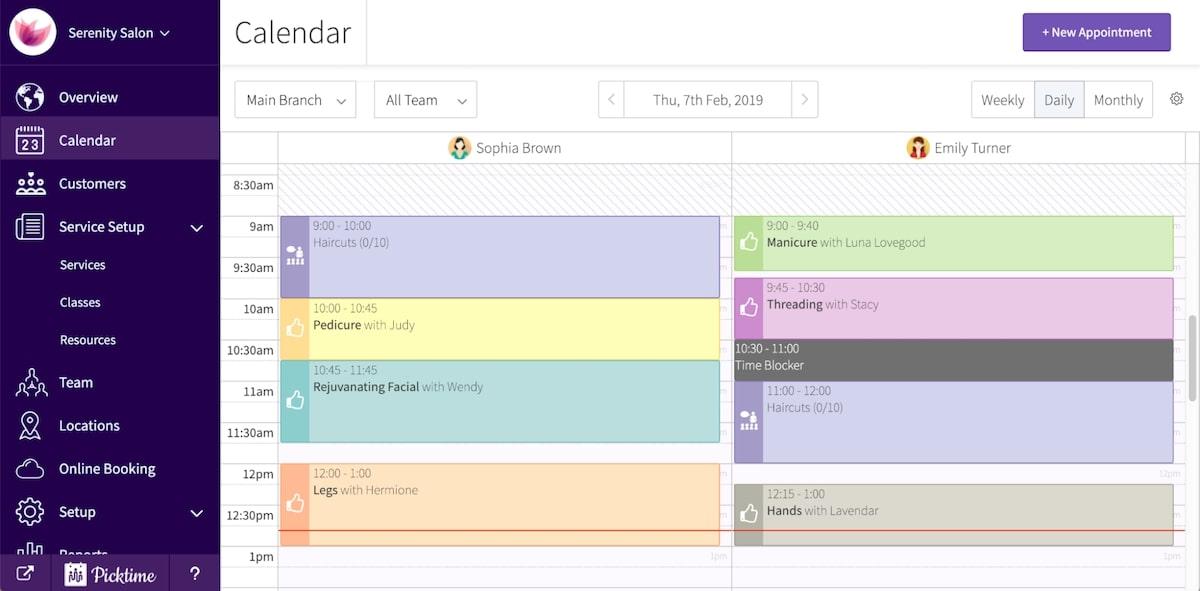This screenshot has width=1200, height=591.
Task: Open Services in the sidebar menu
Action: [82, 265]
